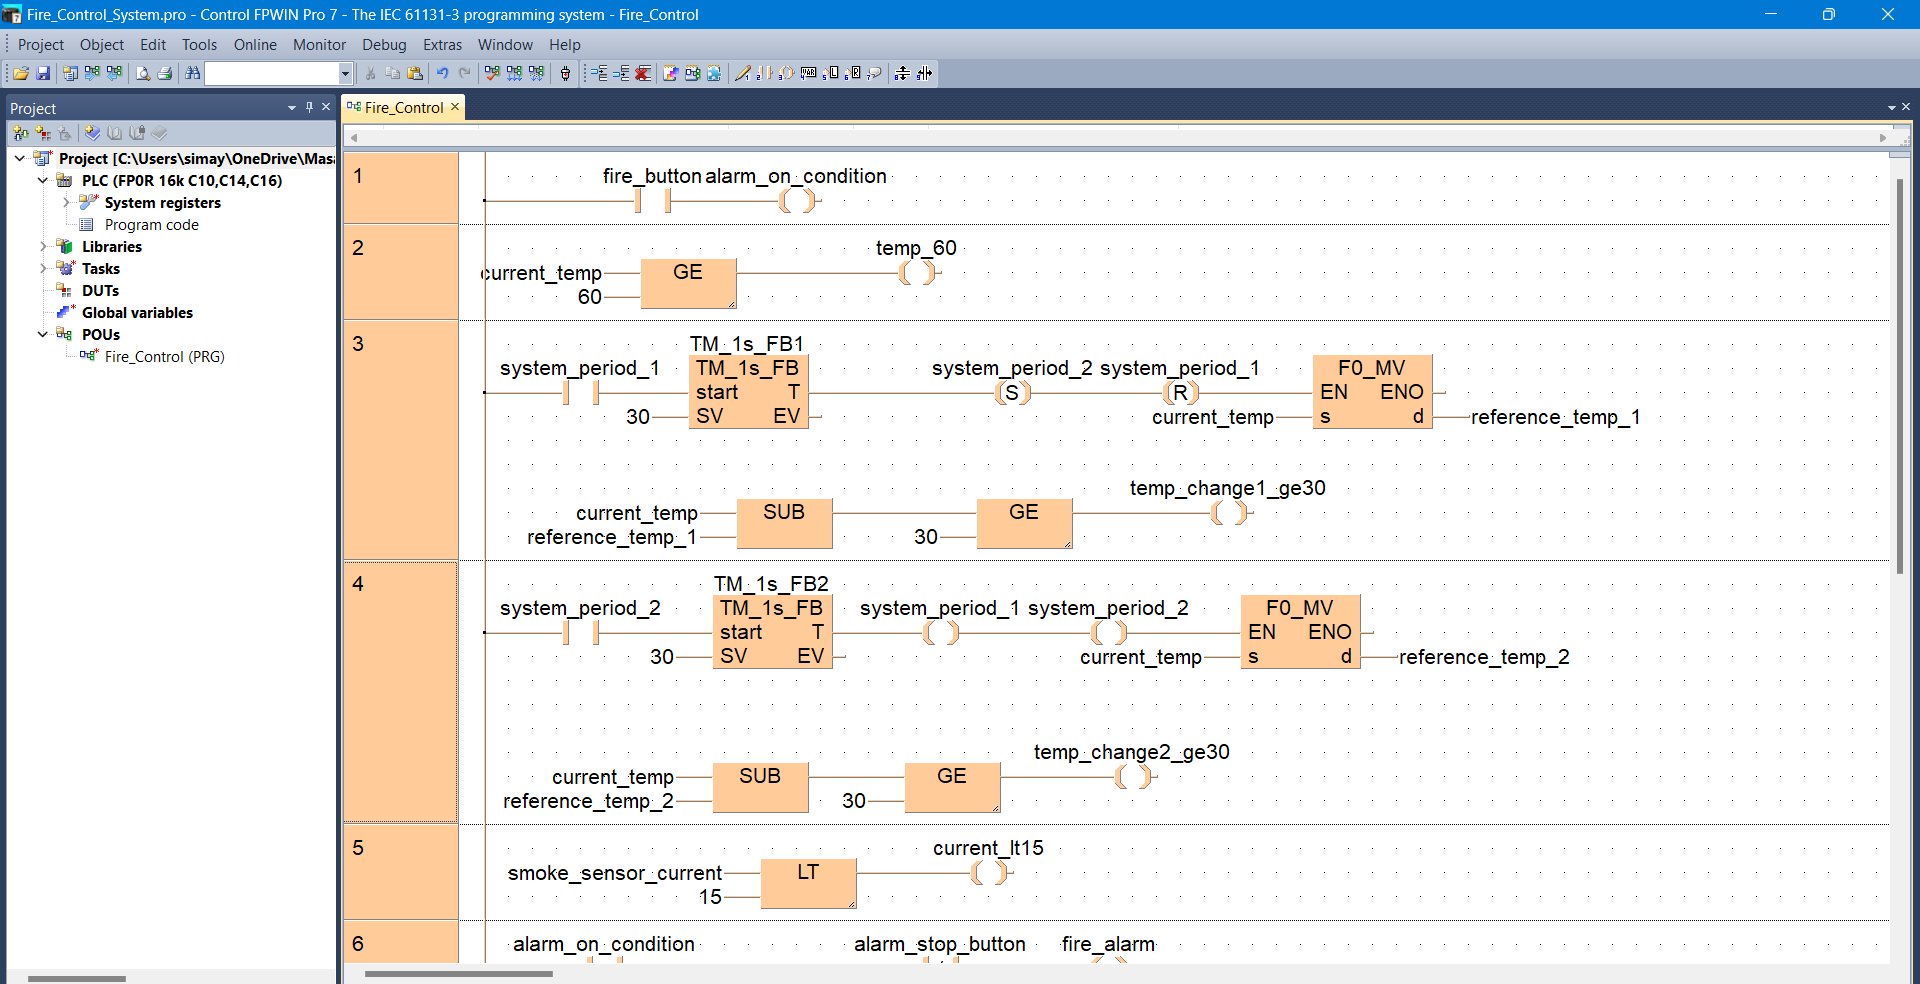This screenshot has height=984, width=1920.
Task: Close the Fire_Control tab
Action: click(455, 106)
